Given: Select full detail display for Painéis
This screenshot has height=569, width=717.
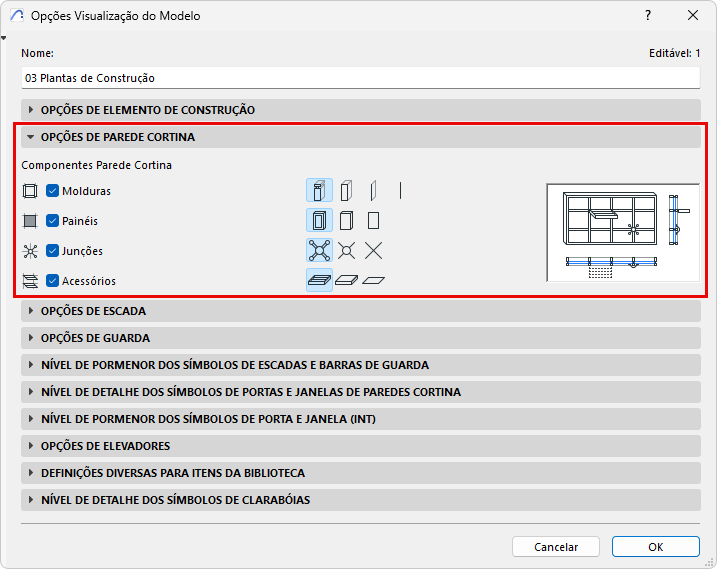Looking at the screenshot, I should click(x=319, y=220).
